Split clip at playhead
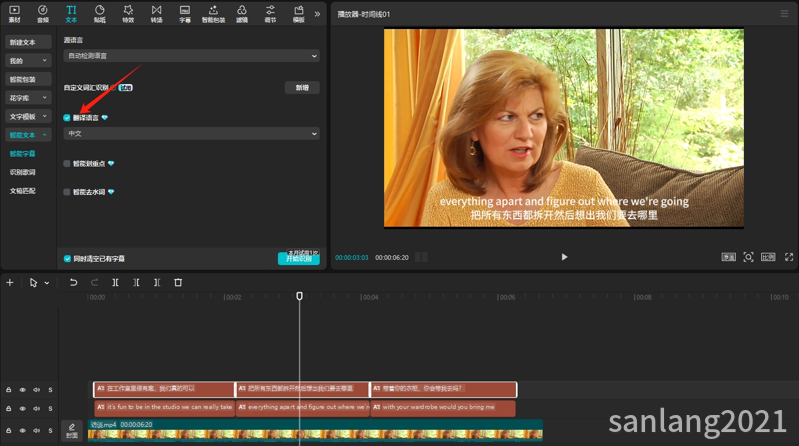 click(116, 282)
